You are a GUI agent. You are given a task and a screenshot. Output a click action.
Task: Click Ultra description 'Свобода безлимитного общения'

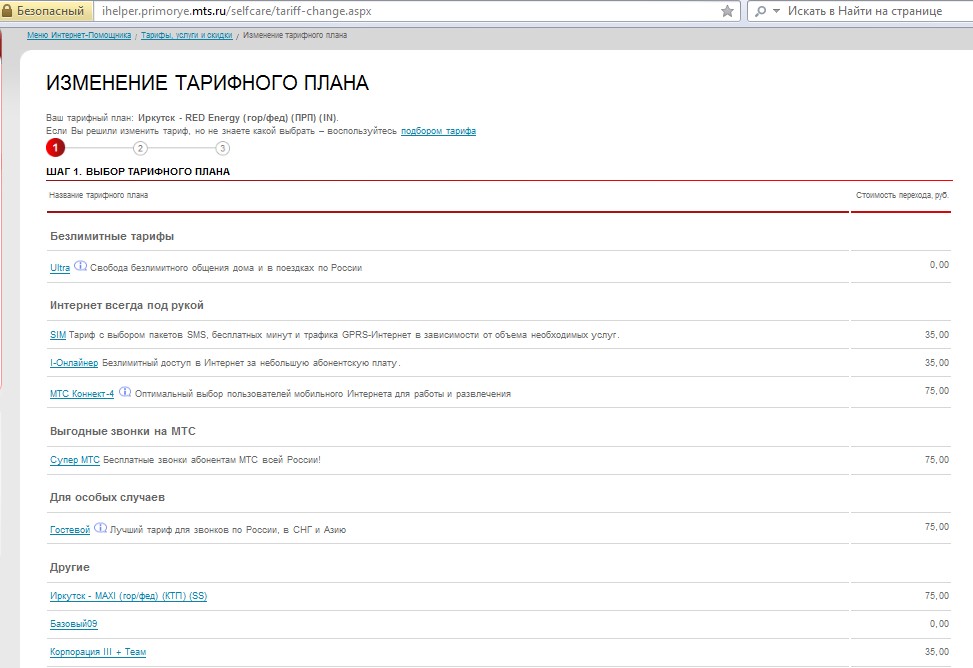161,268
